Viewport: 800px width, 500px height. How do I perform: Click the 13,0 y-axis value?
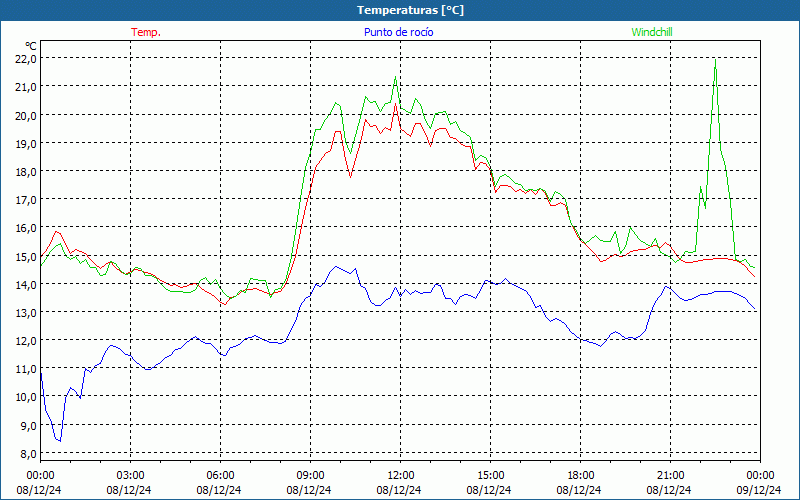tap(26, 312)
